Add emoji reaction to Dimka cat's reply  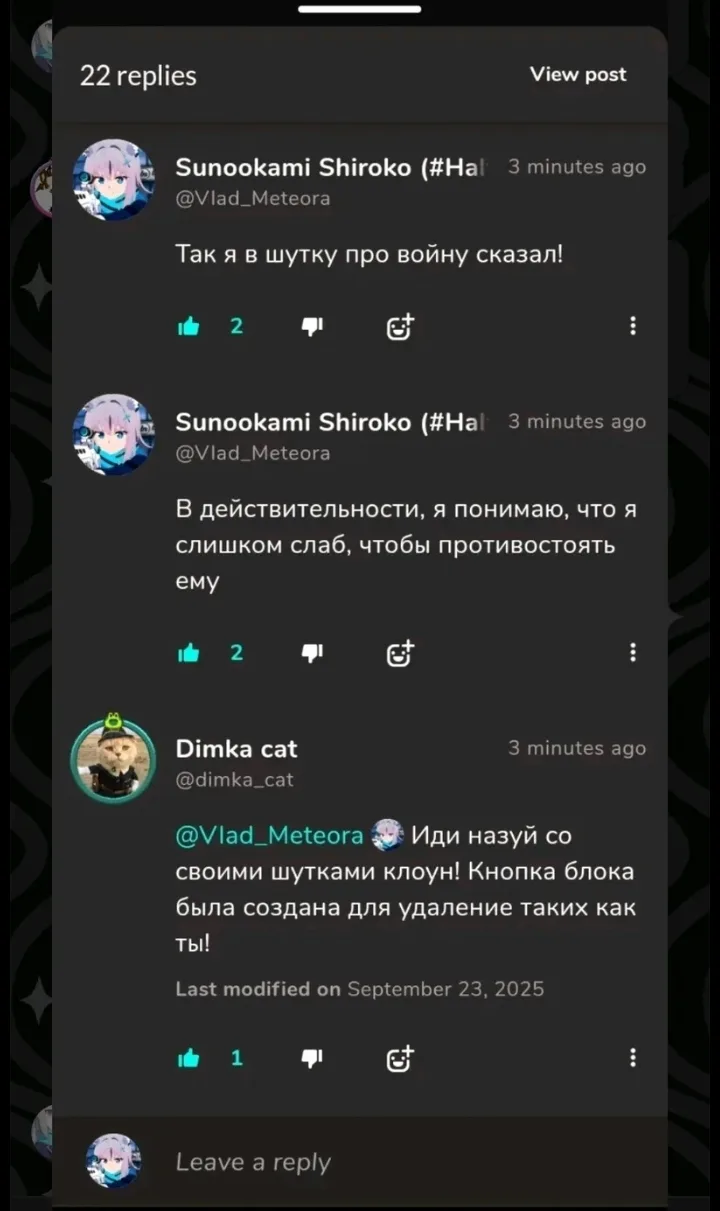pos(400,1058)
